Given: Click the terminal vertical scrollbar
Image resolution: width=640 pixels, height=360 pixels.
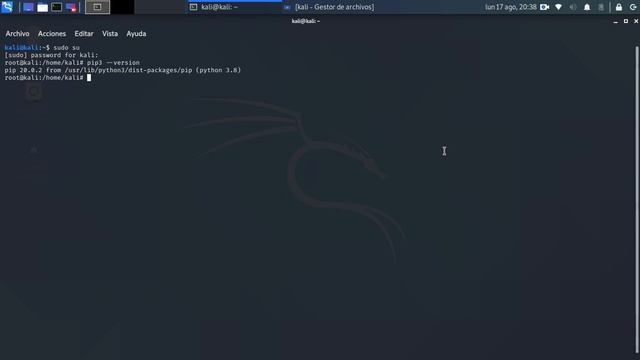Looking at the screenshot, I should (636, 200).
